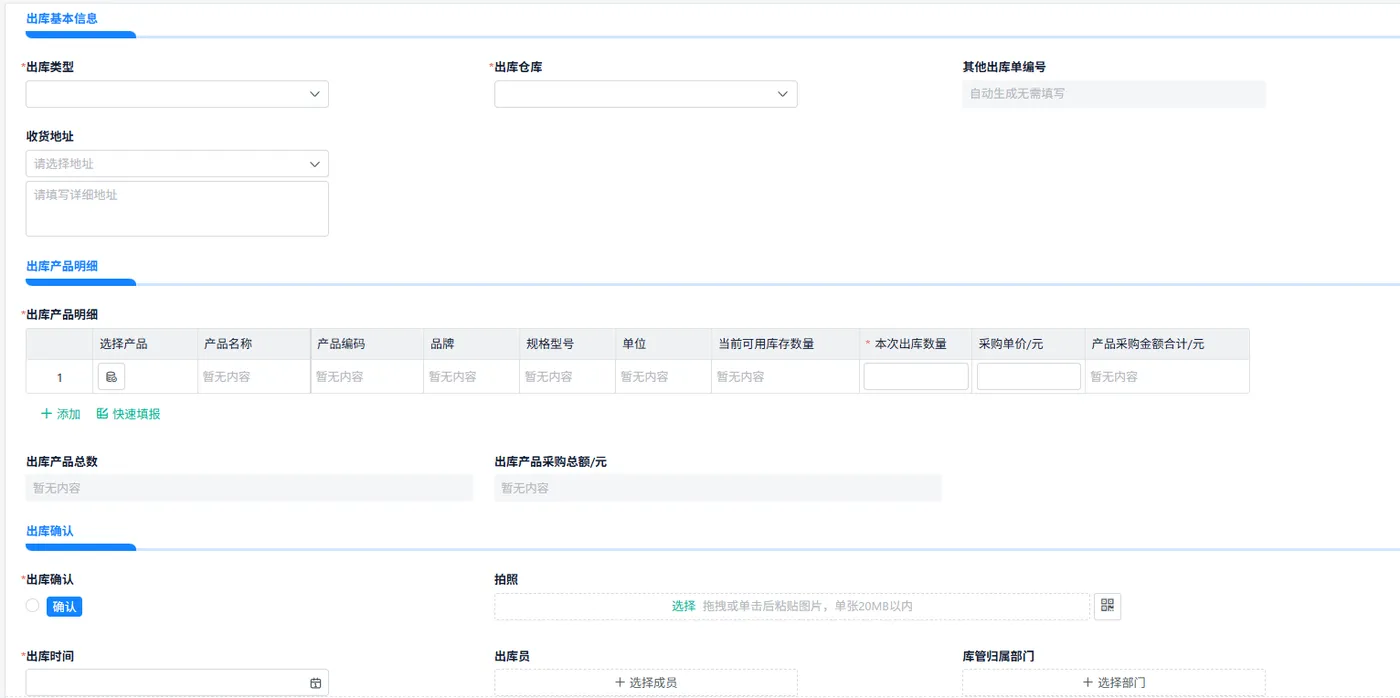The width and height of the screenshot is (1400, 698).
Task: Click the select-product icon in row 1
Action: coord(111,377)
